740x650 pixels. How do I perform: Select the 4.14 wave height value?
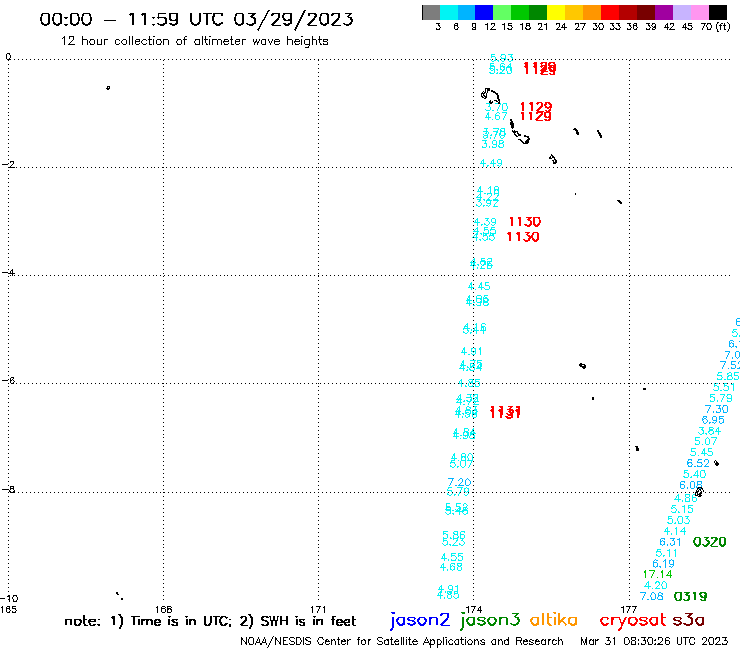[x=675, y=532]
